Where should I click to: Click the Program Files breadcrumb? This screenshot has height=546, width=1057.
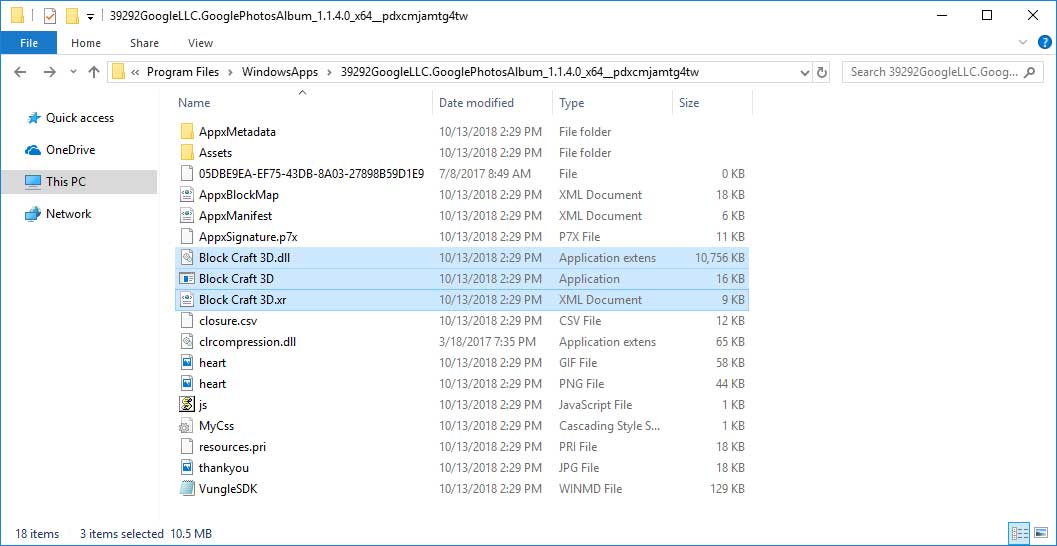(183, 72)
